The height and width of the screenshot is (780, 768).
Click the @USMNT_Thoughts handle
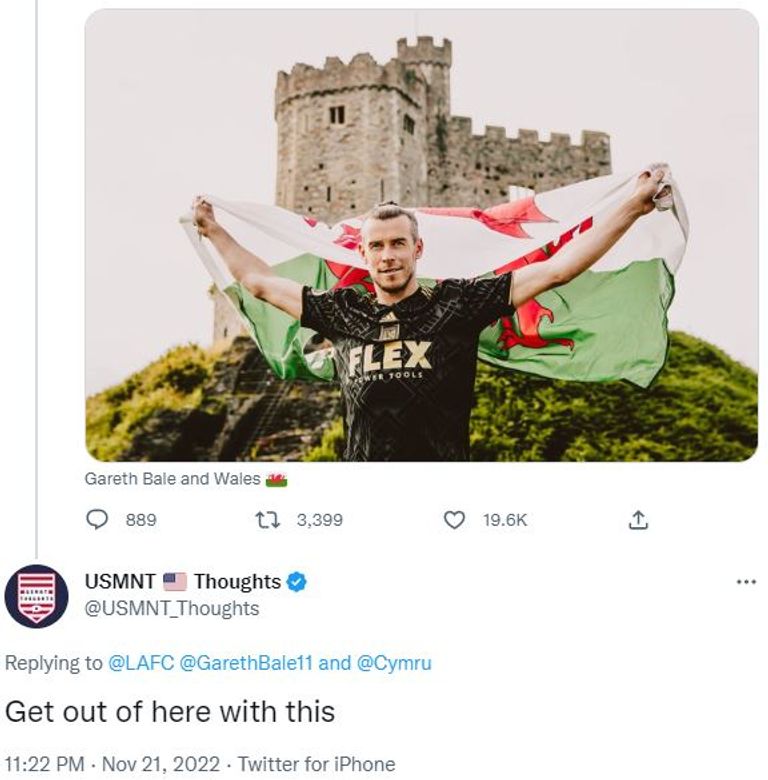coord(174,609)
